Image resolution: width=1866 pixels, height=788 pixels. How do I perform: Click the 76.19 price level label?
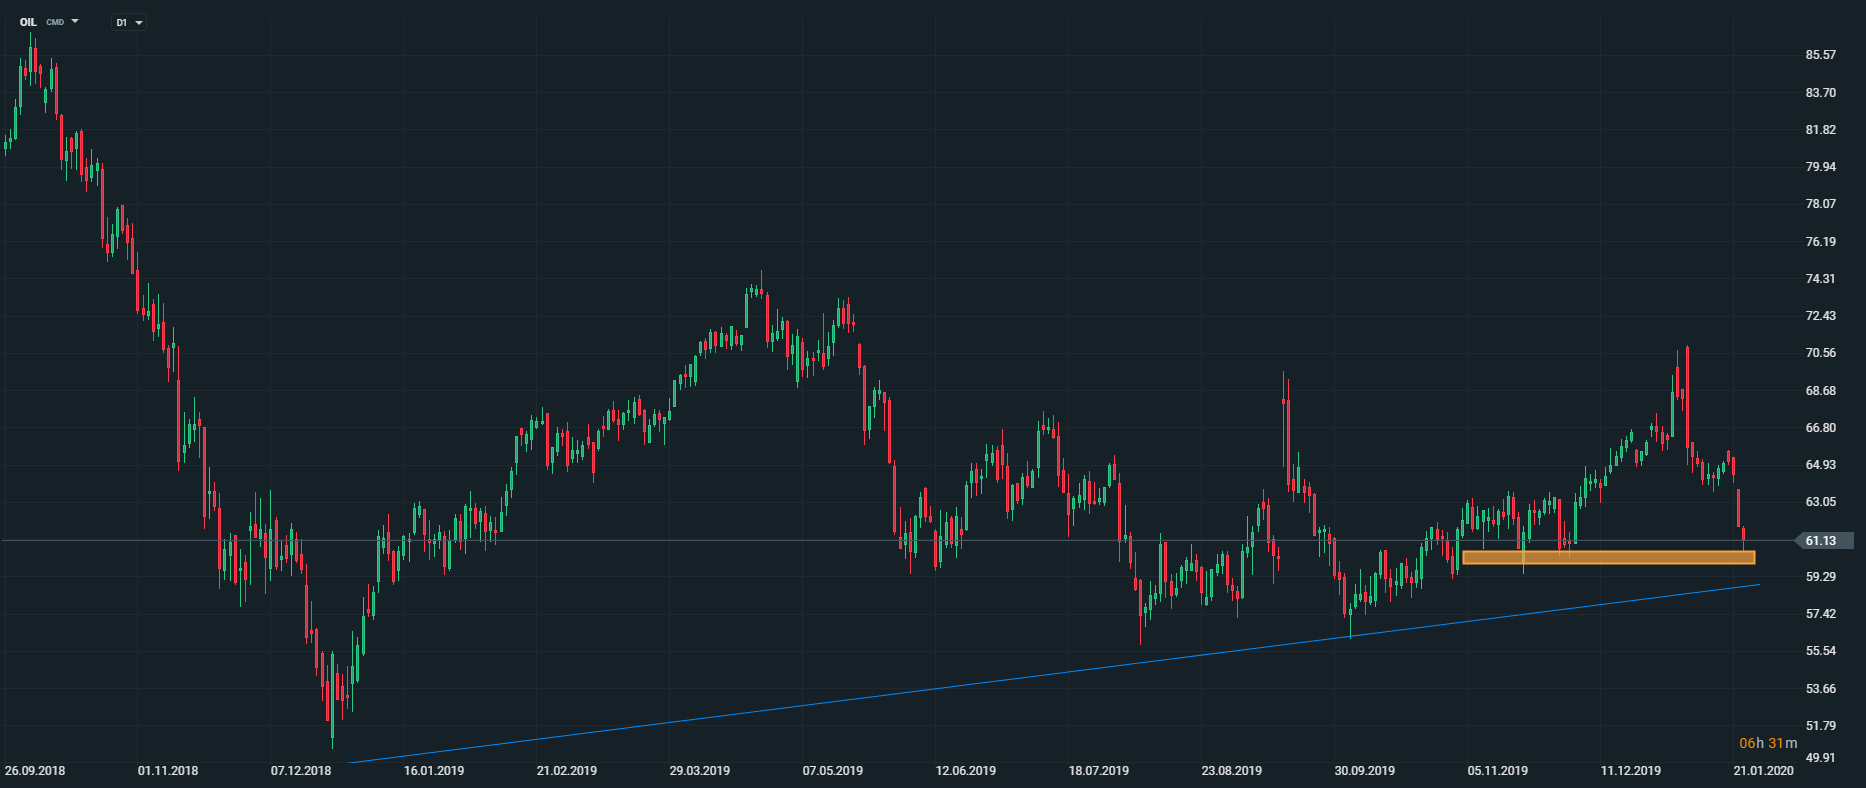click(x=1820, y=242)
